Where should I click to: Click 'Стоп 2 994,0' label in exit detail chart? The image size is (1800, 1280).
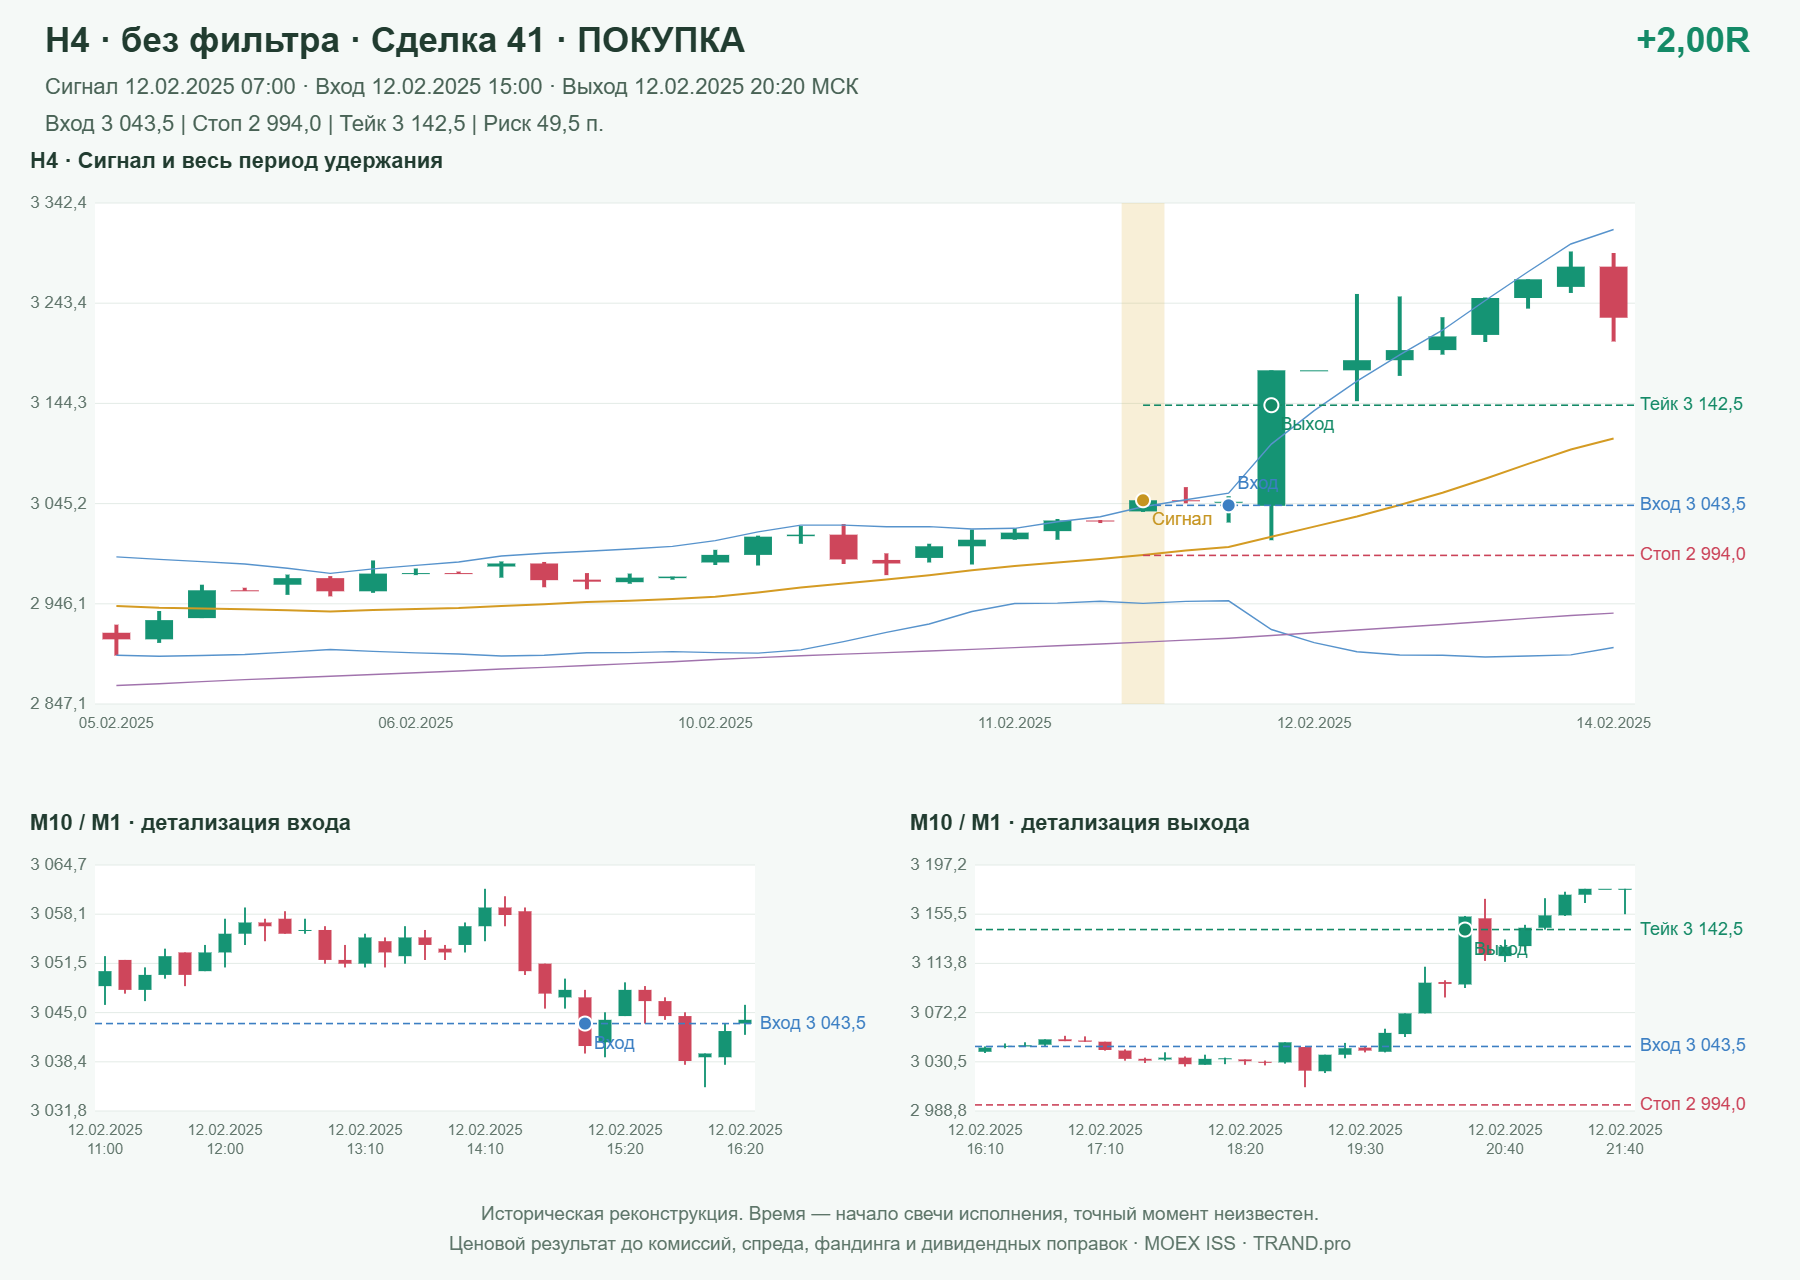pos(1692,1104)
